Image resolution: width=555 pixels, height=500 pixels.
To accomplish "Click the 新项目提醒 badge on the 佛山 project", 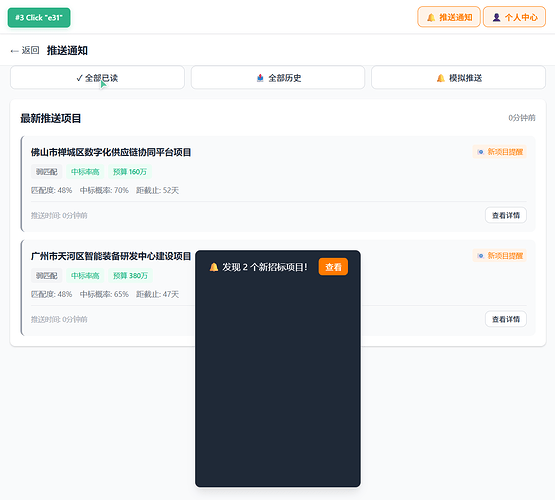I will 499,152.
